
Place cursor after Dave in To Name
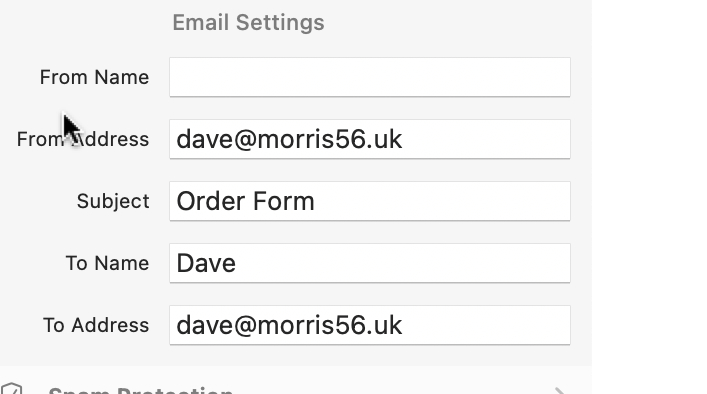coord(237,263)
